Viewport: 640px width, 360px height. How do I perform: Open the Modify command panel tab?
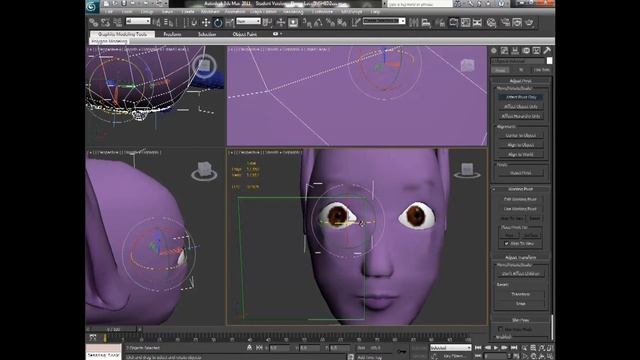click(504, 51)
